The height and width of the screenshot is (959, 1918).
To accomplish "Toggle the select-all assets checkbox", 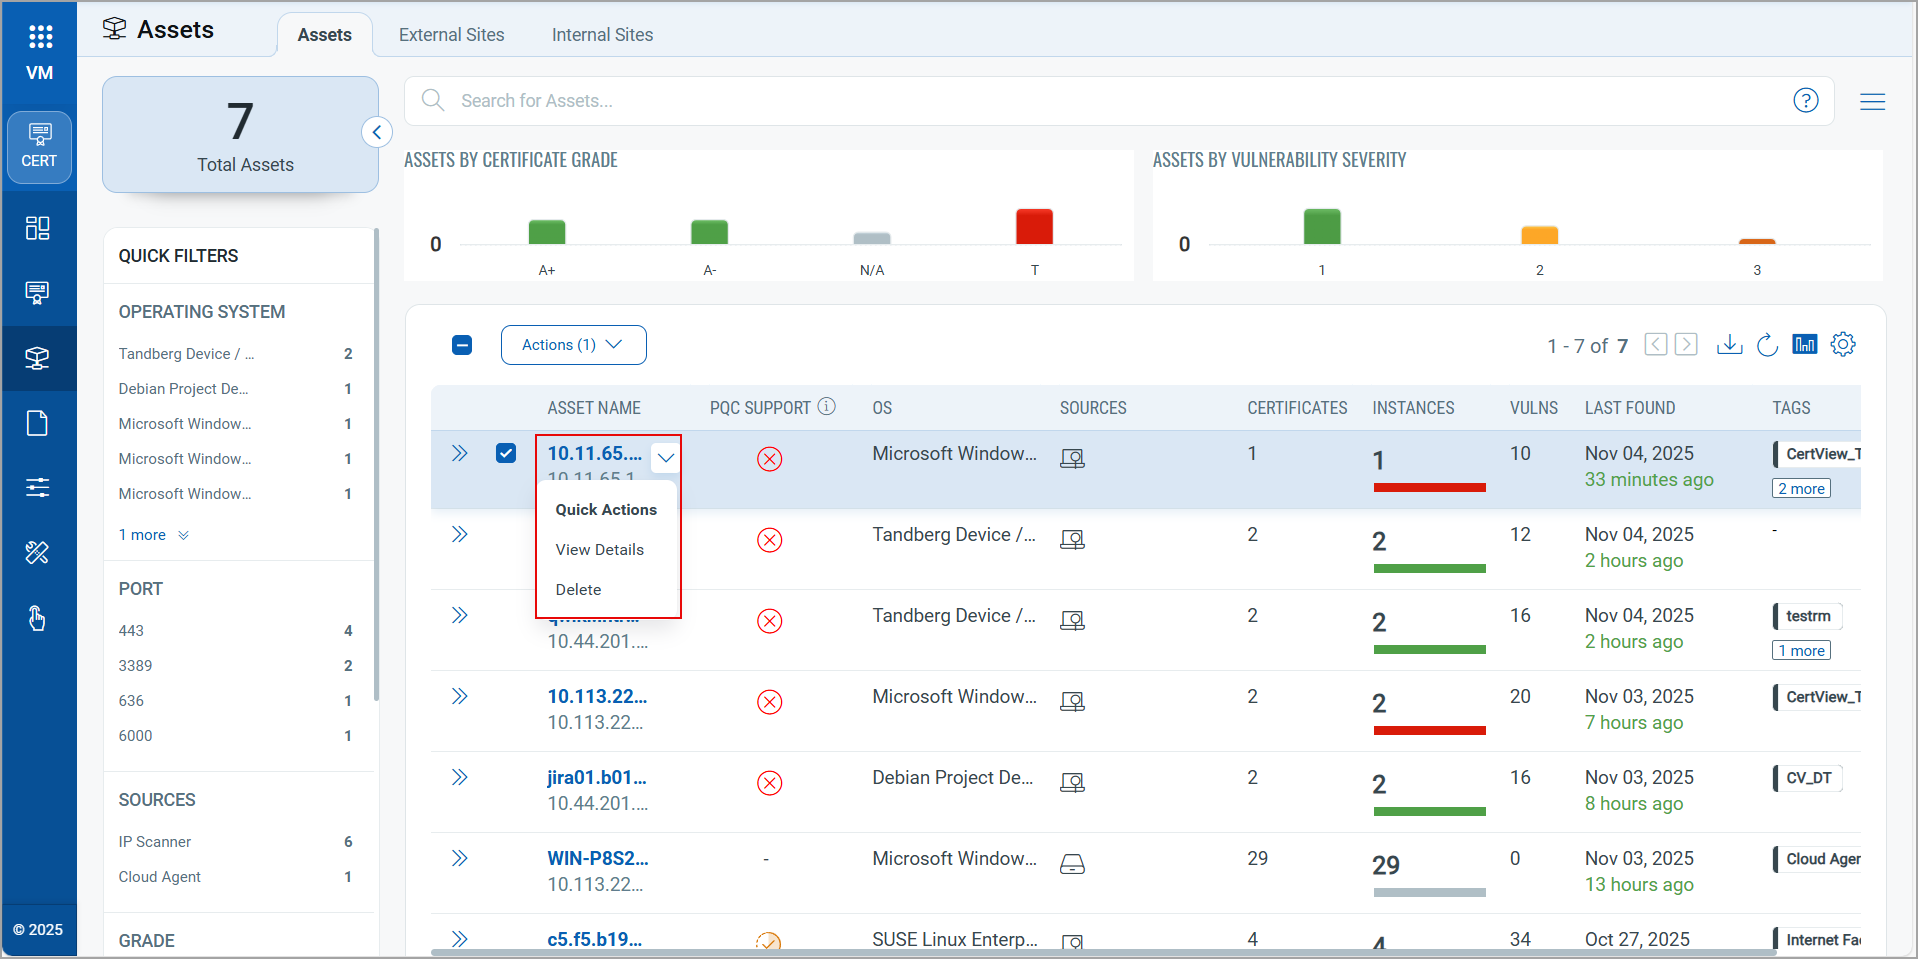I will [x=462, y=345].
